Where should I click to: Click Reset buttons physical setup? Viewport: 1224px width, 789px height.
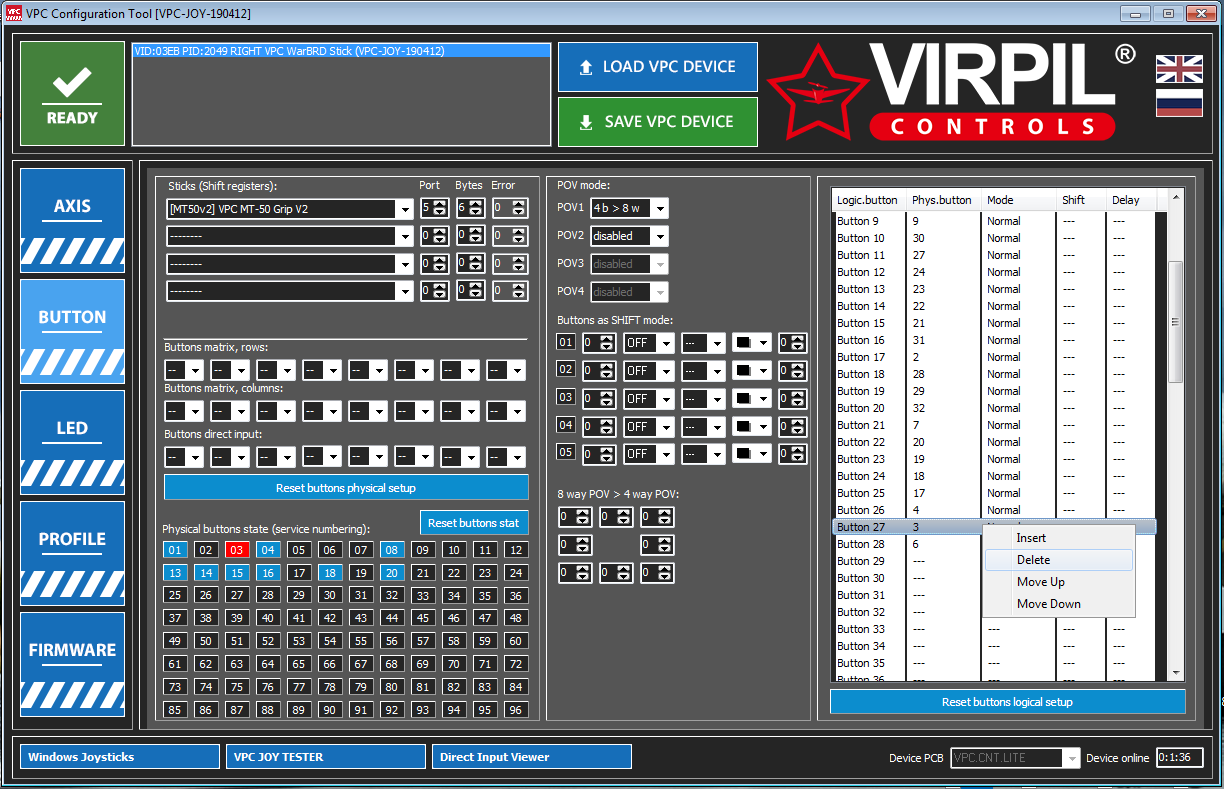[x=346, y=488]
